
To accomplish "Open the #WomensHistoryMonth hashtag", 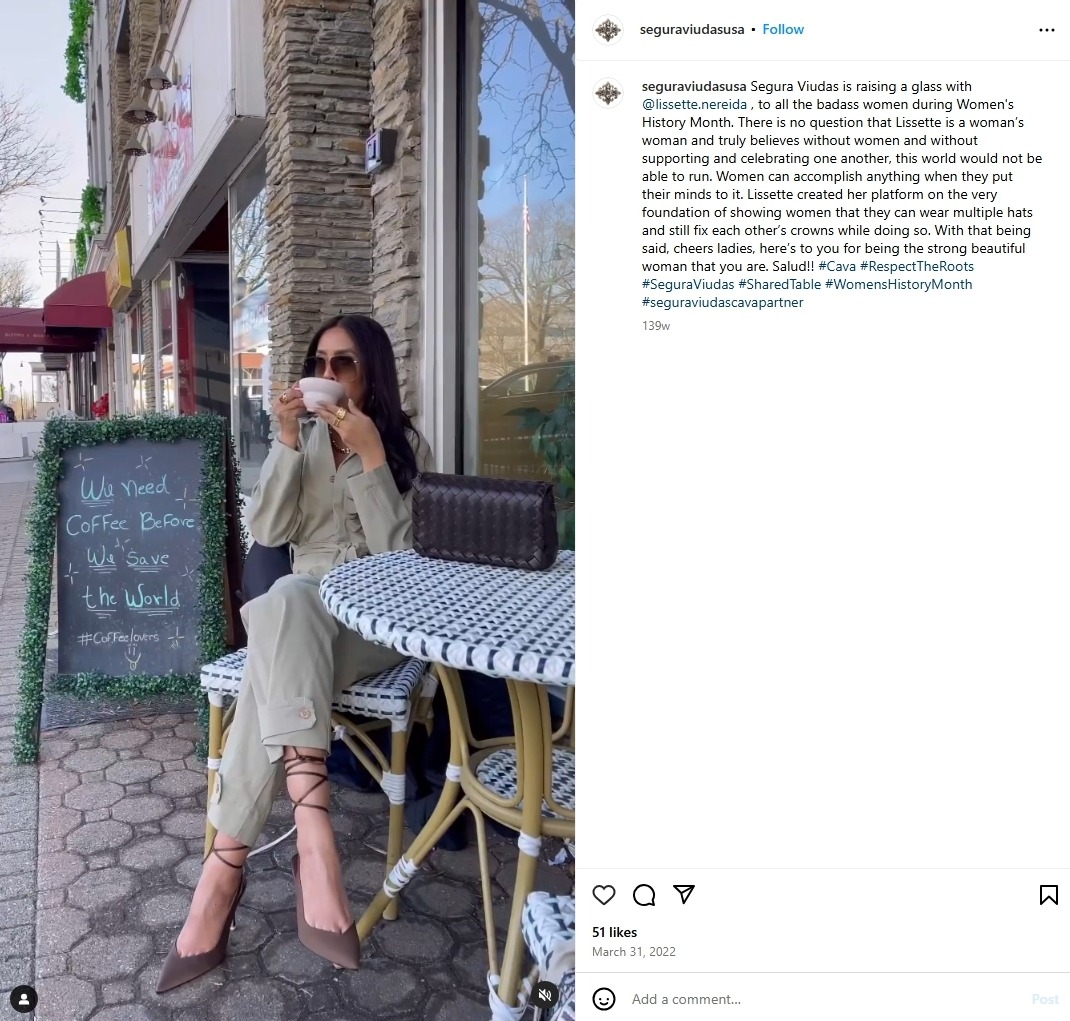I will tap(899, 284).
